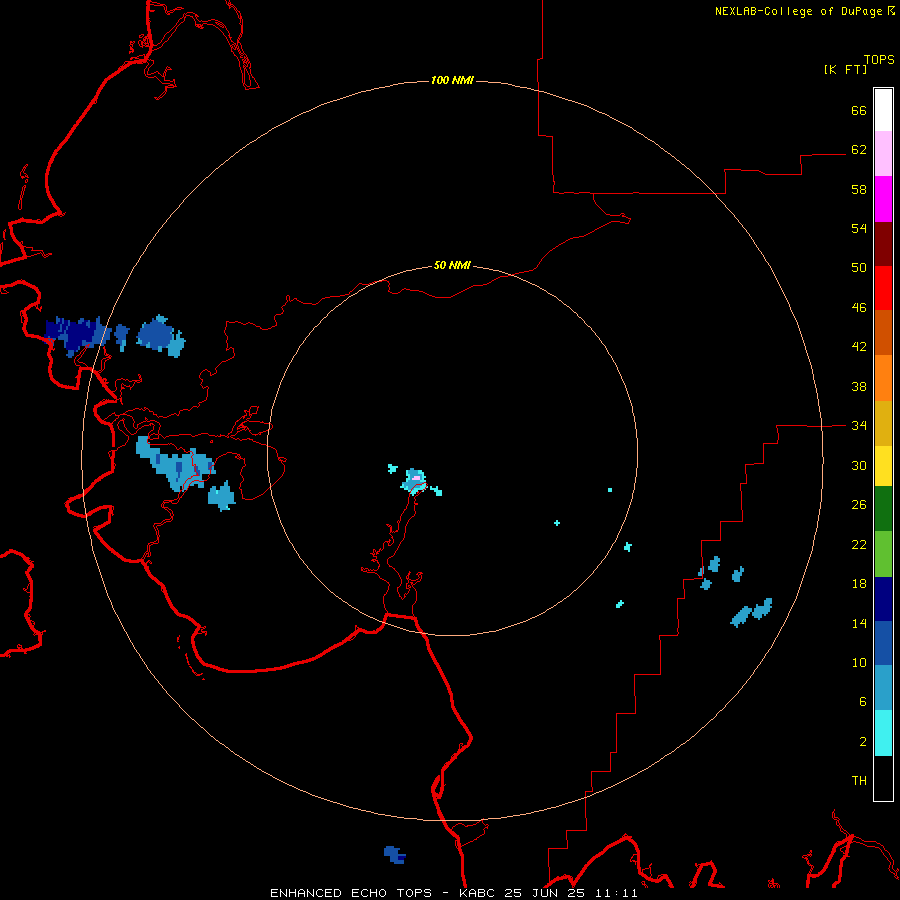Click the legend value 66
This screenshot has width=900, height=900.
(x=859, y=110)
